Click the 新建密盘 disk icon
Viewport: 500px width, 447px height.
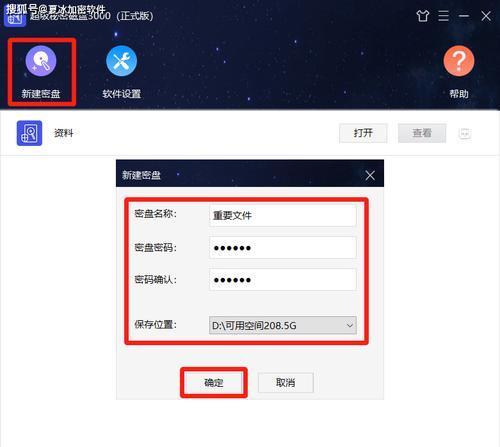tap(41, 61)
